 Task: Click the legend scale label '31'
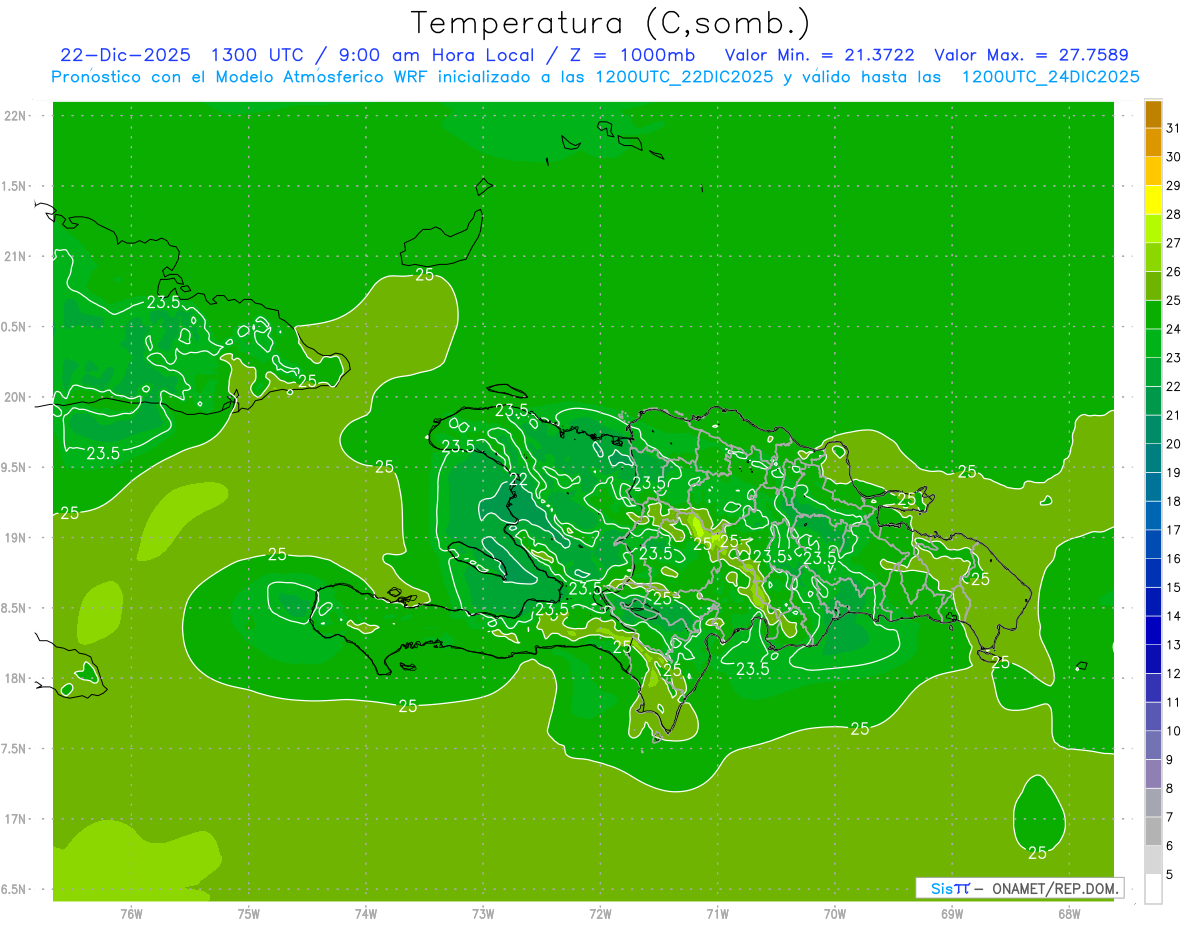(x=1174, y=128)
